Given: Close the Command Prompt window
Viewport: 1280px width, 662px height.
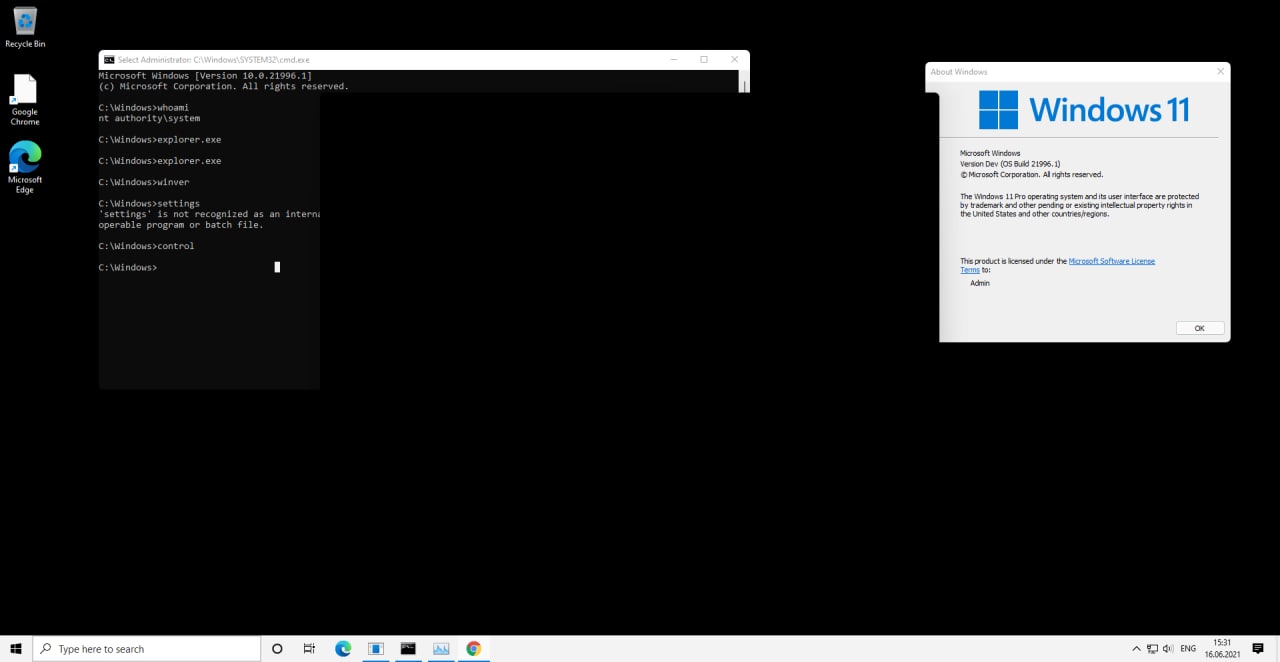Looking at the screenshot, I should click(735, 60).
